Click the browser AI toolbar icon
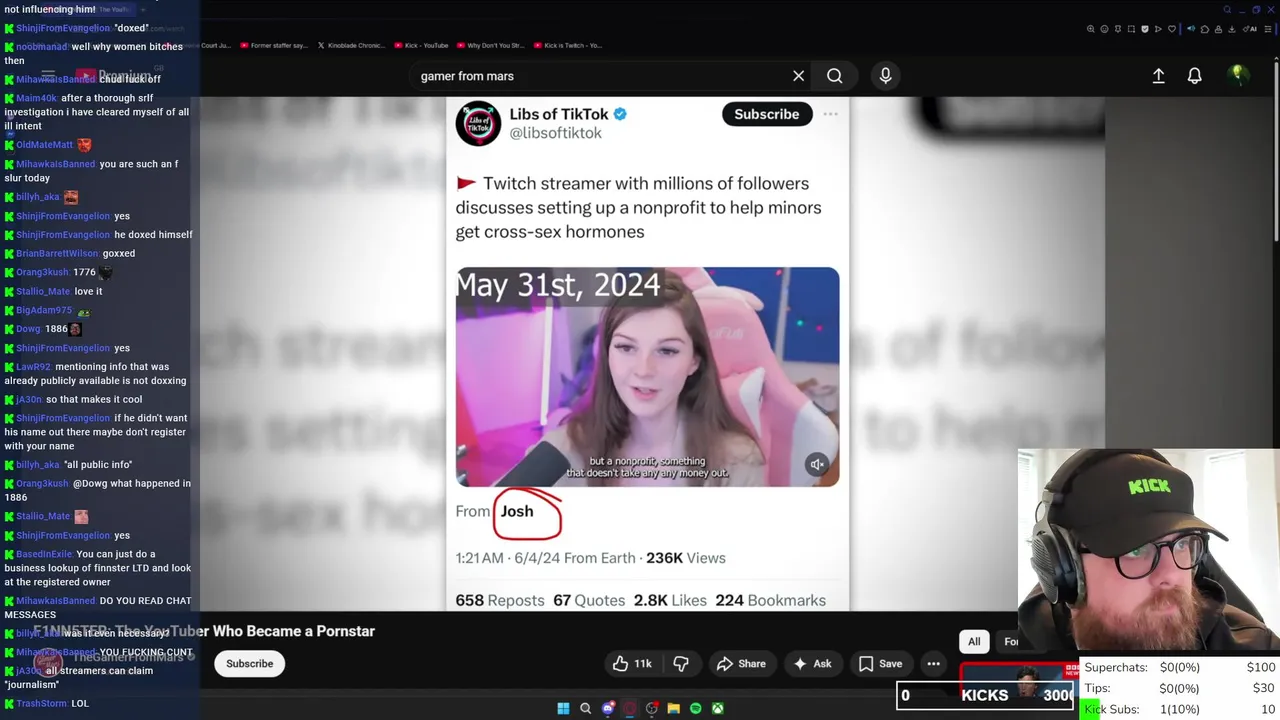This screenshot has height=720, width=1280. tap(1250, 29)
